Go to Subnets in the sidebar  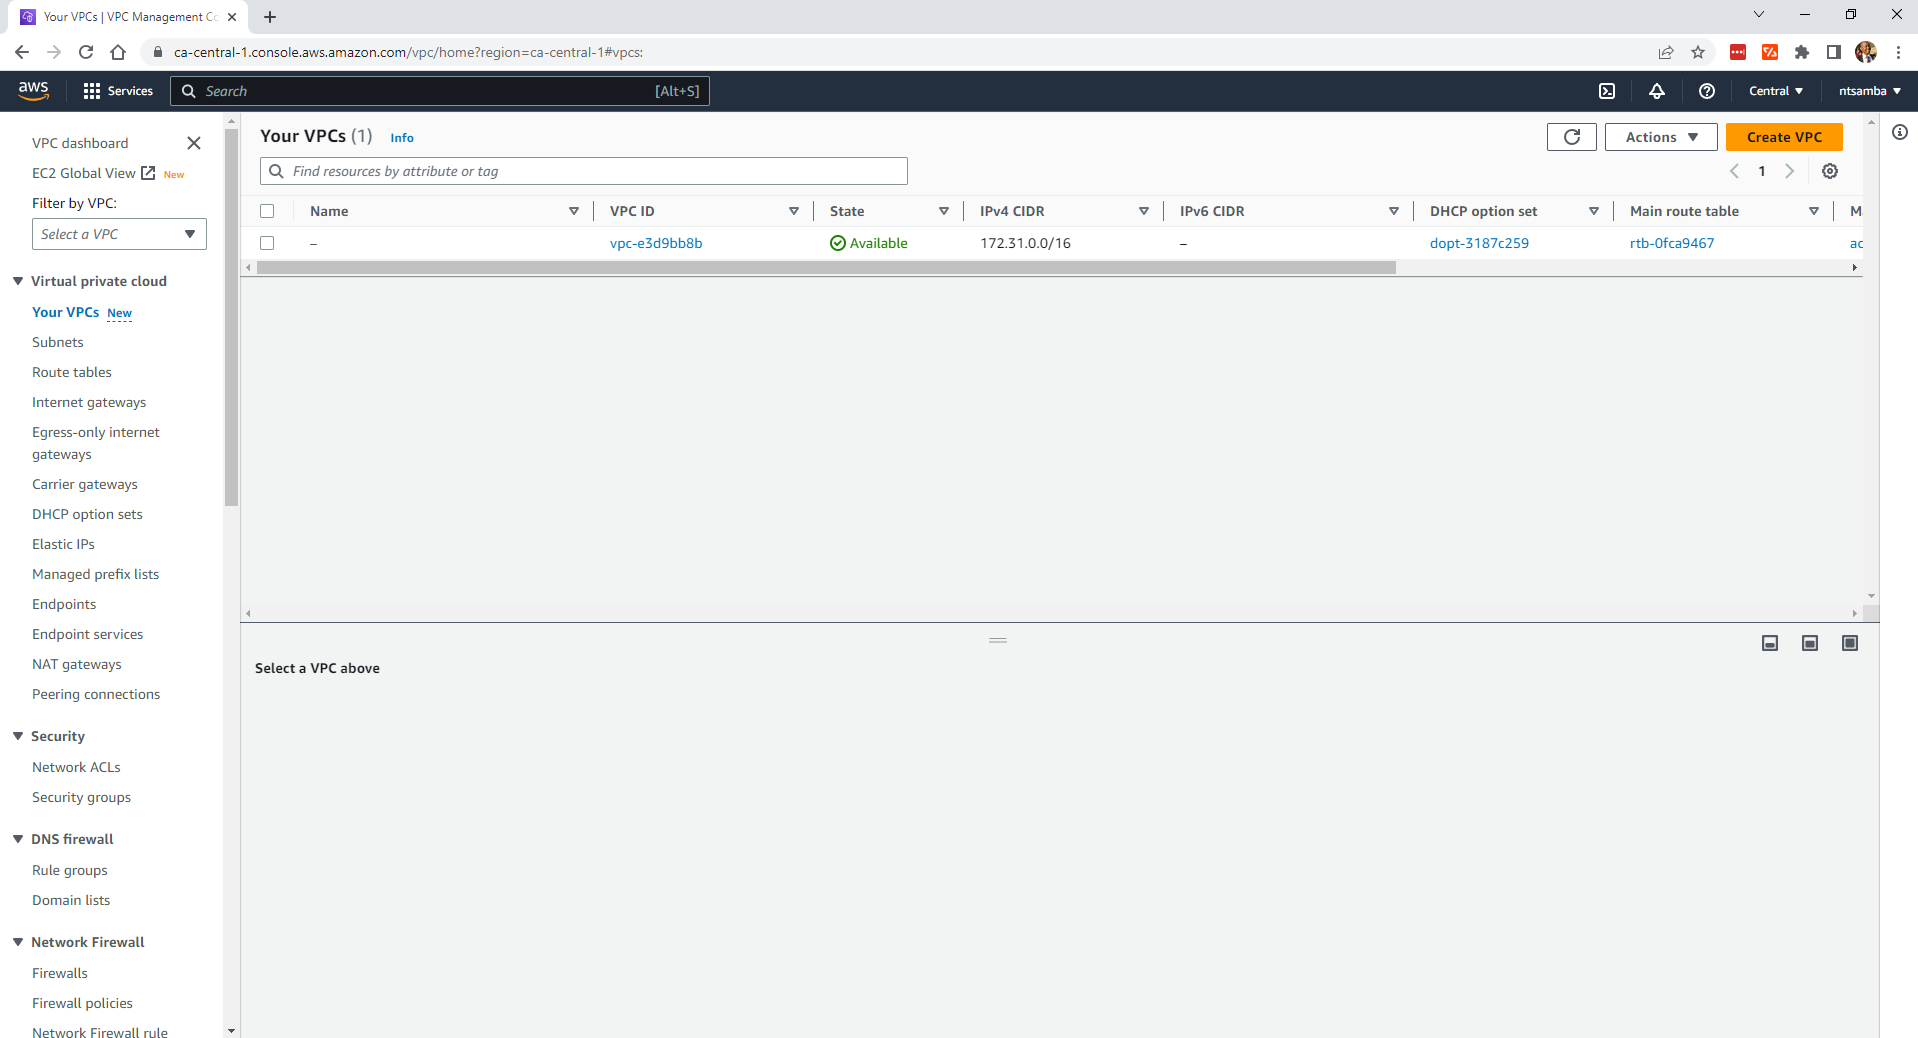58,342
